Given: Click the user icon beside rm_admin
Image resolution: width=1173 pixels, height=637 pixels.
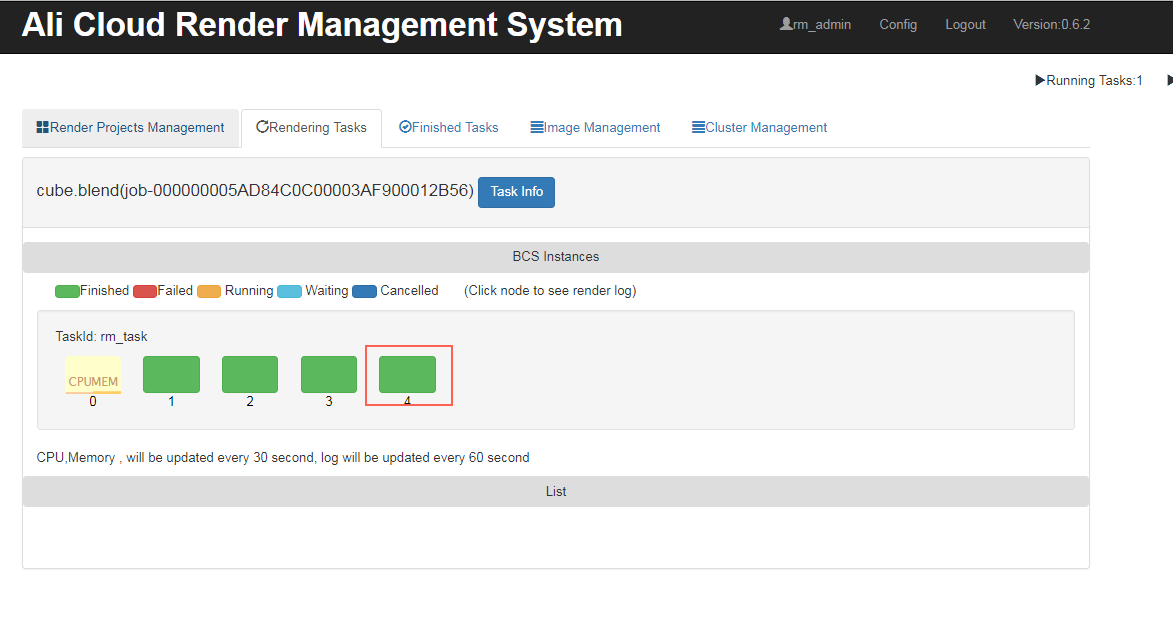Looking at the screenshot, I should 785,24.
